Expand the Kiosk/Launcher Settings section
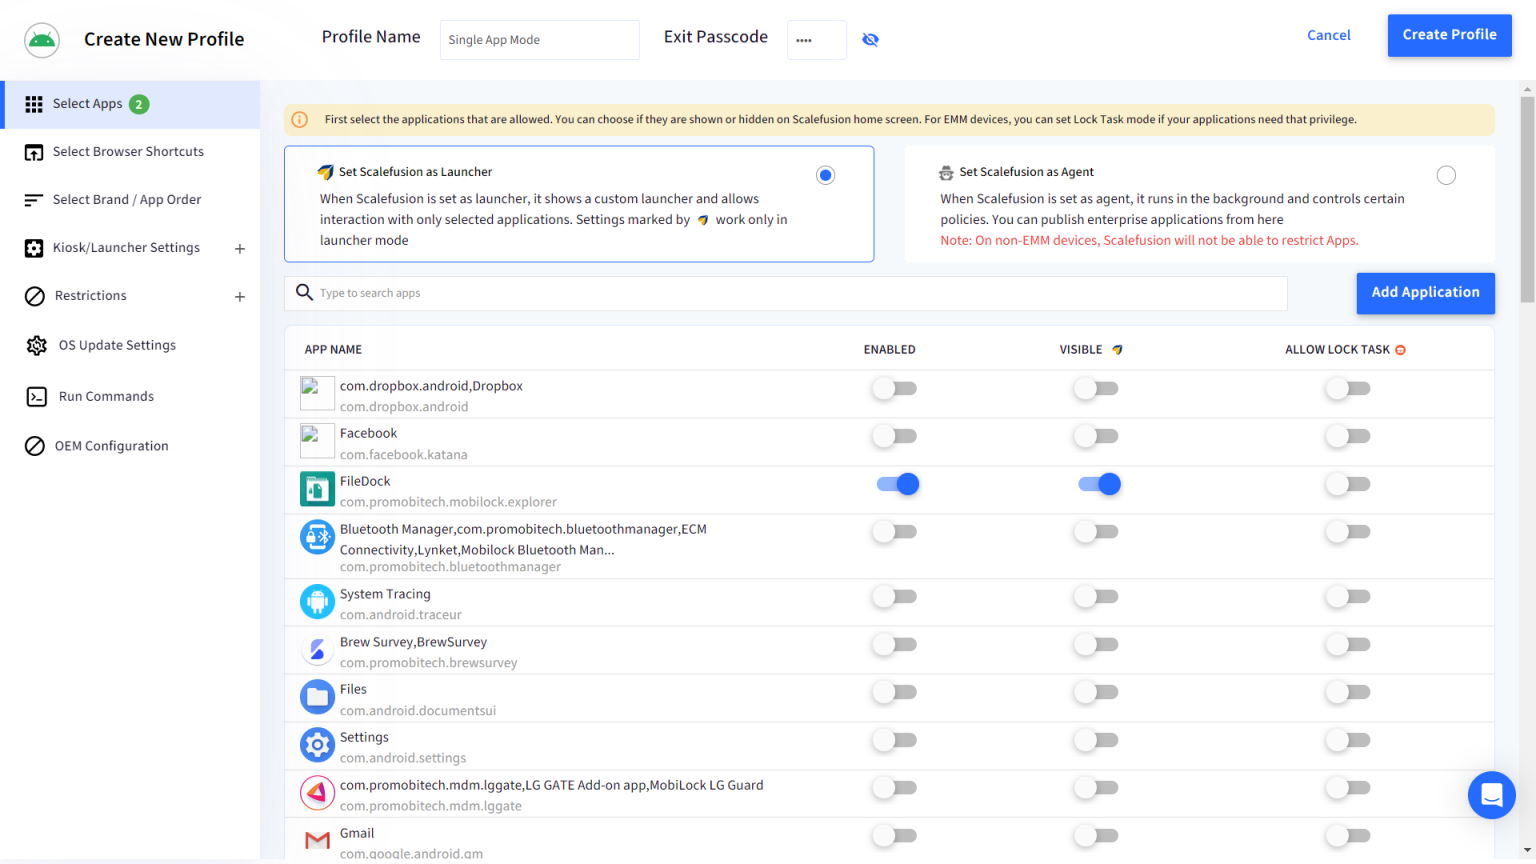Screen dimensions: 1536x864 click(x=239, y=247)
